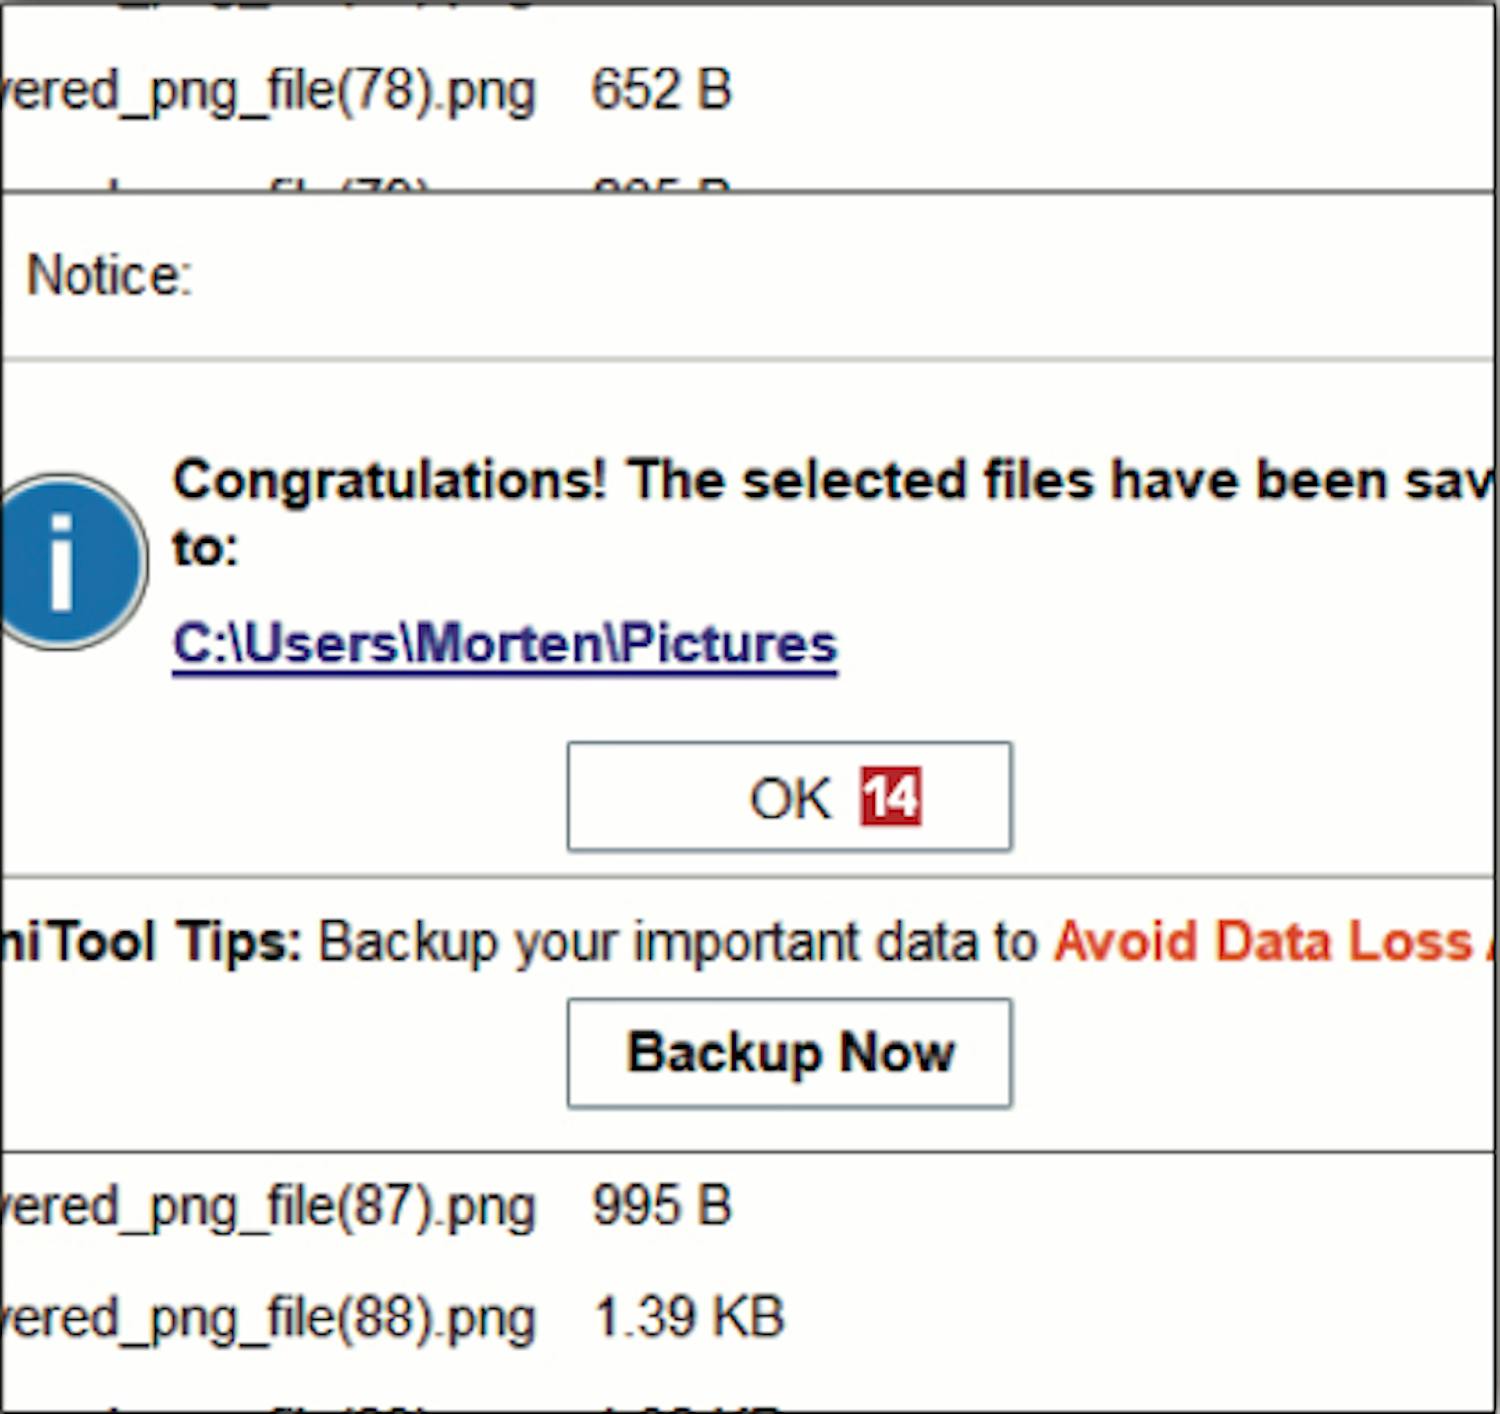
Task: Click the blue information icon
Action: tap(65, 561)
